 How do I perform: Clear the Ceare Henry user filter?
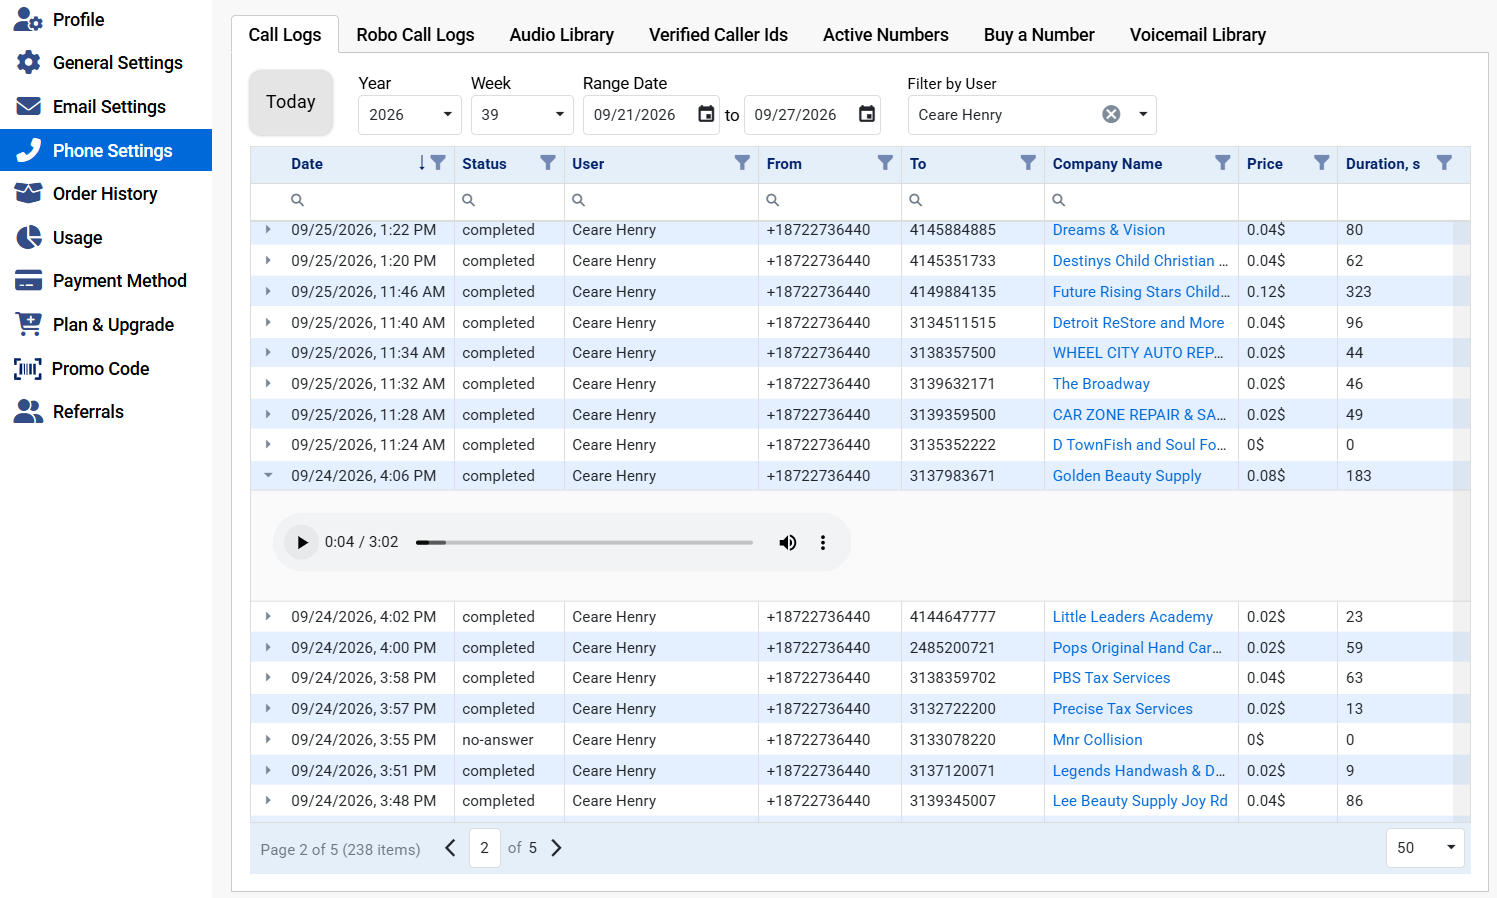pyautogui.click(x=1111, y=114)
